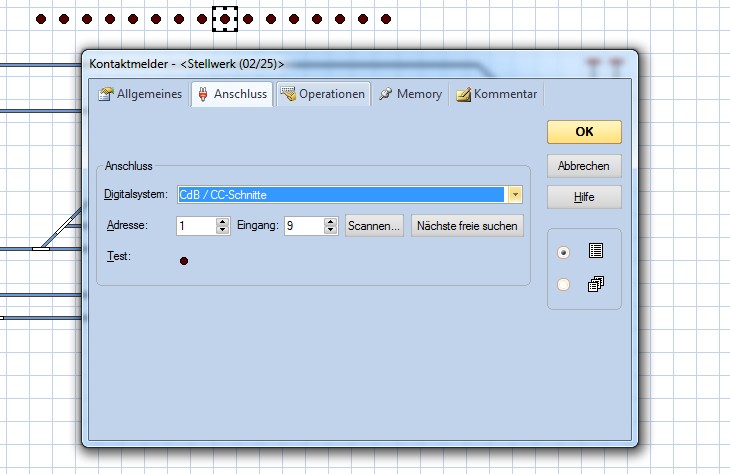Click Nächste freie suchen button

point(467,226)
